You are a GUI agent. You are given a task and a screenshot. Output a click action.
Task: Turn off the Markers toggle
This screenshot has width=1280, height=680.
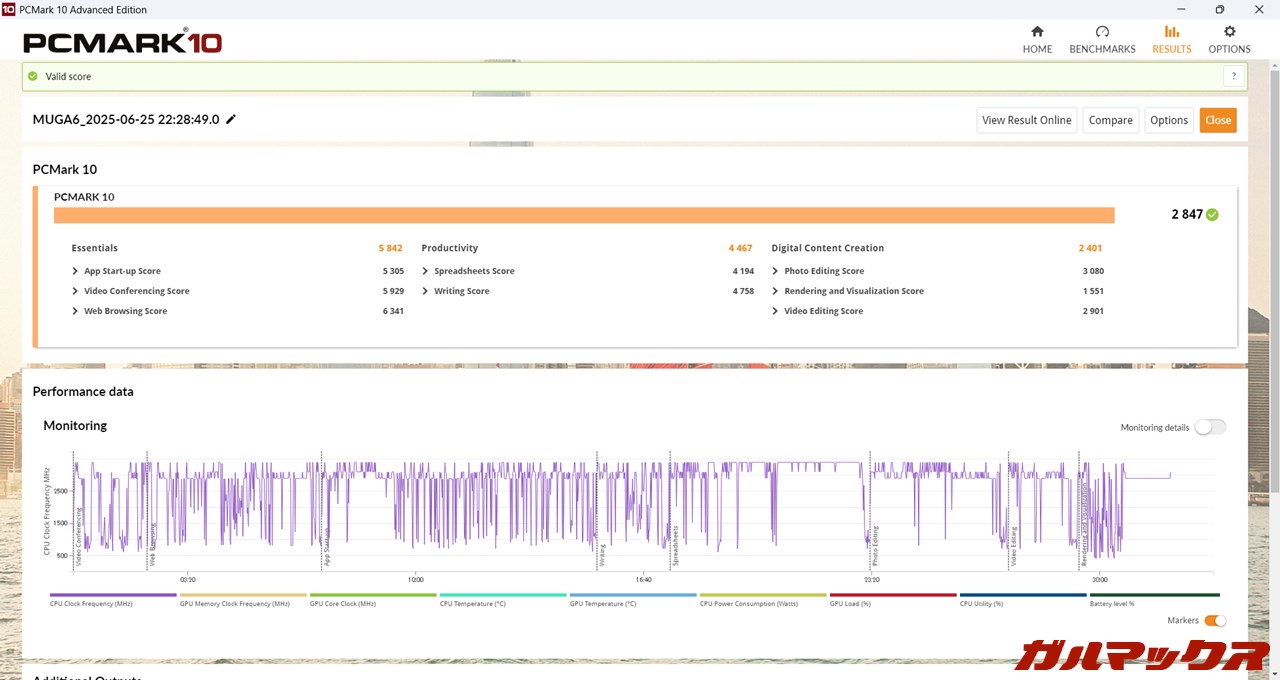(x=1214, y=621)
